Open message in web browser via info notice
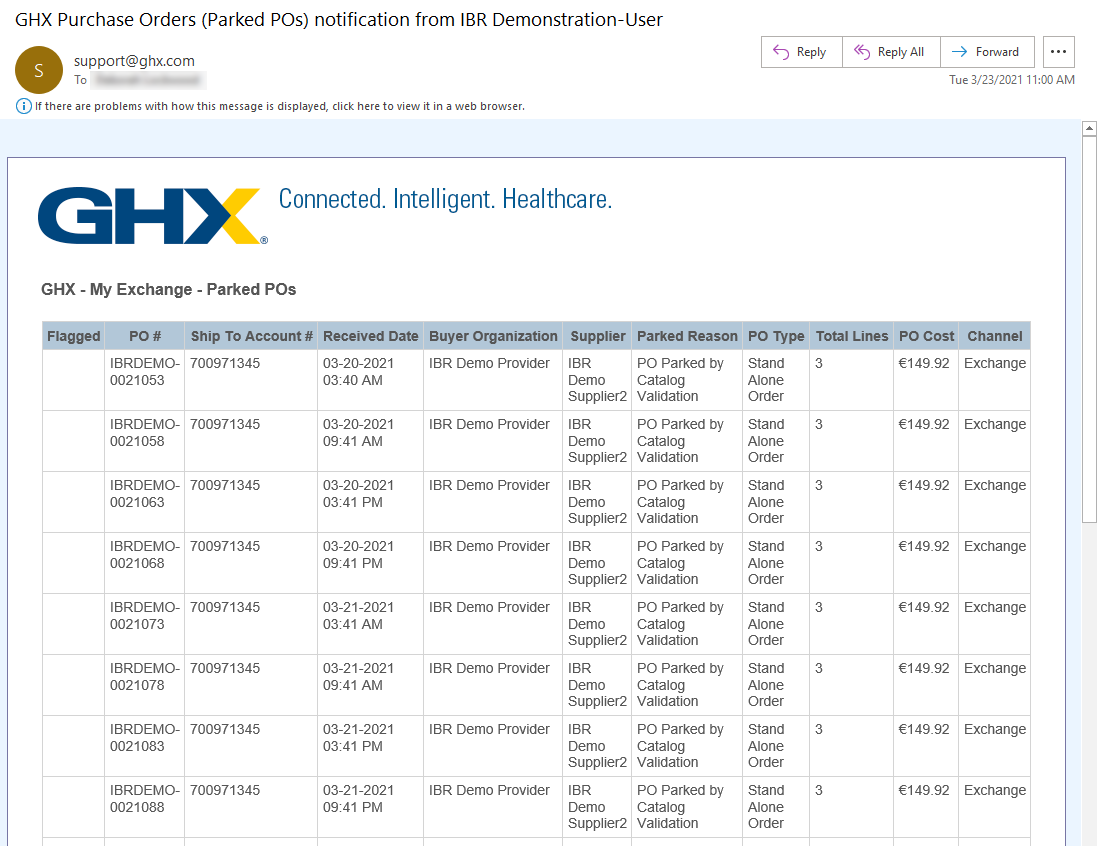The height and width of the screenshot is (846, 1098). pyautogui.click(x=280, y=106)
